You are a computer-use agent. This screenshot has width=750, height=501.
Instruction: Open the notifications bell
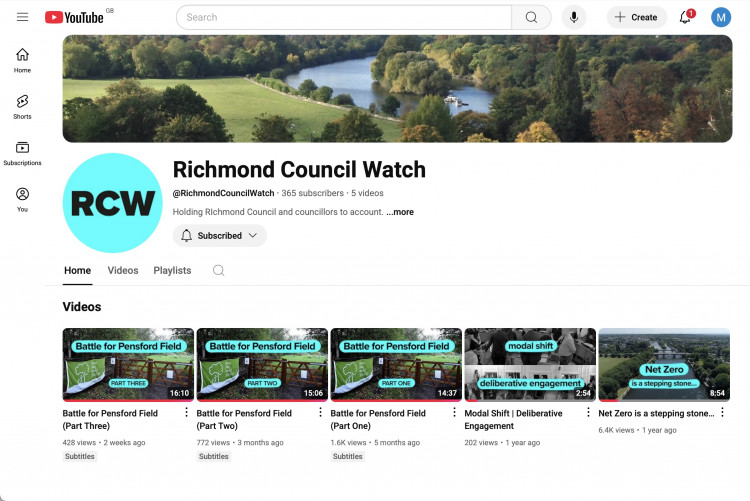(x=686, y=17)
